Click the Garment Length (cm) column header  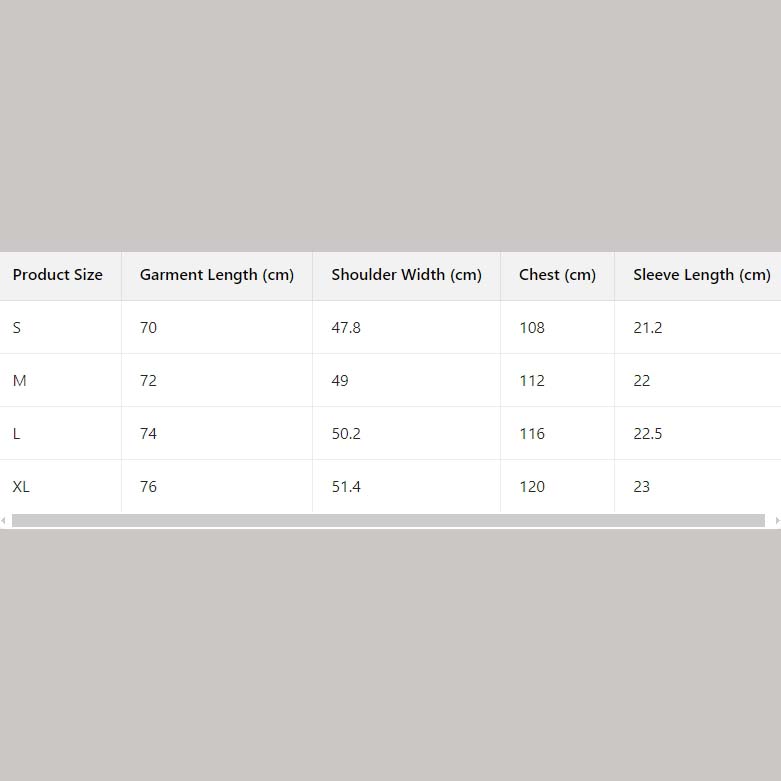tap(217, 275)
